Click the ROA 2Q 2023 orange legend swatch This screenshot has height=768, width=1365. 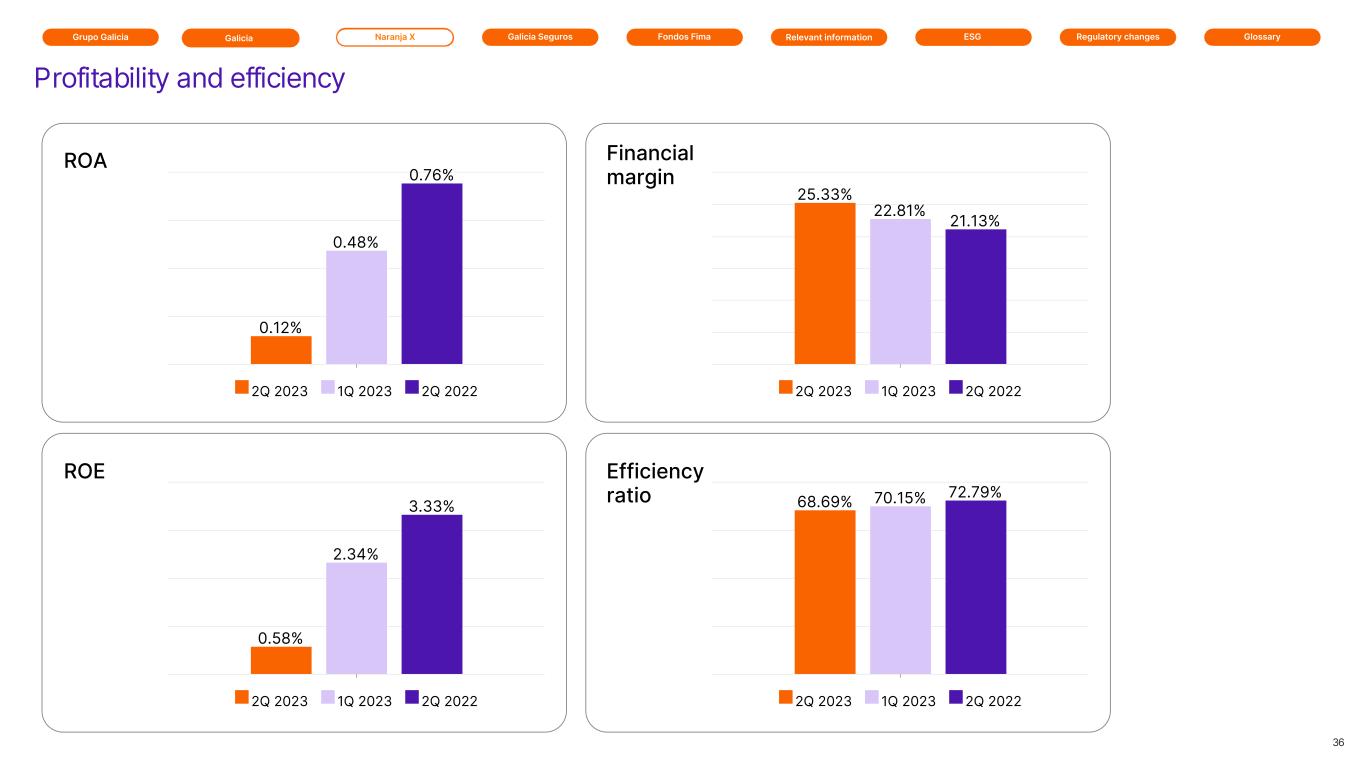[242, 388]
